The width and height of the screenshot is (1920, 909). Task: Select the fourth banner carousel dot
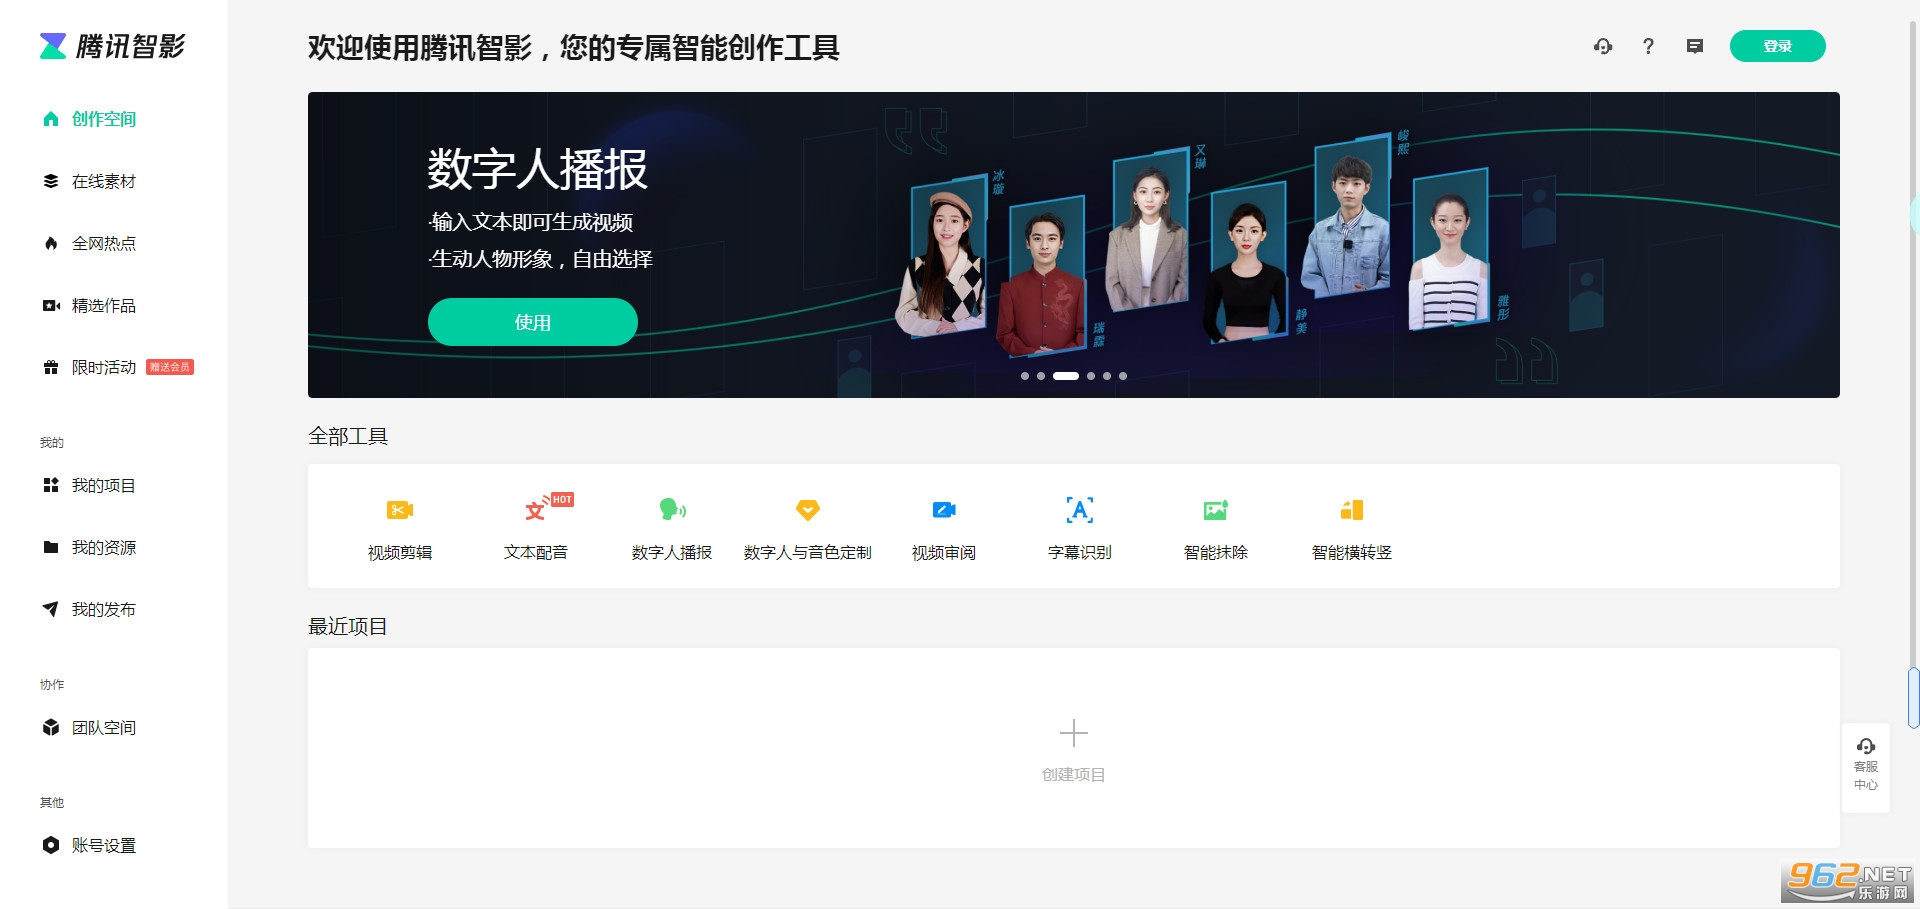tap(1091, 376)
